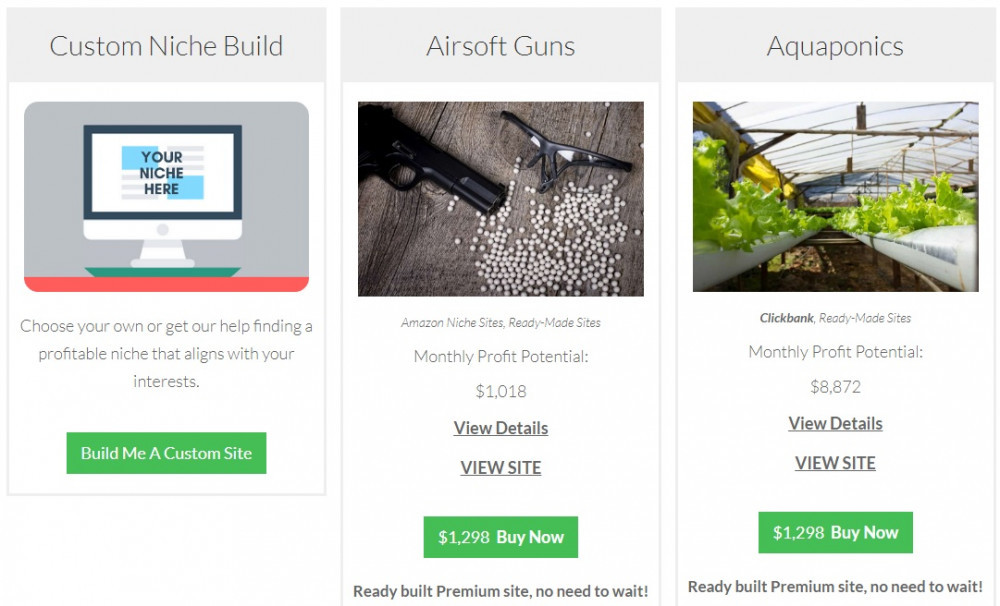This screenshot has height=606, width=1000.
Task: Open the 'Your Niche Here' computer illustration
Action: pyautogui.click(x=166, y=196)
